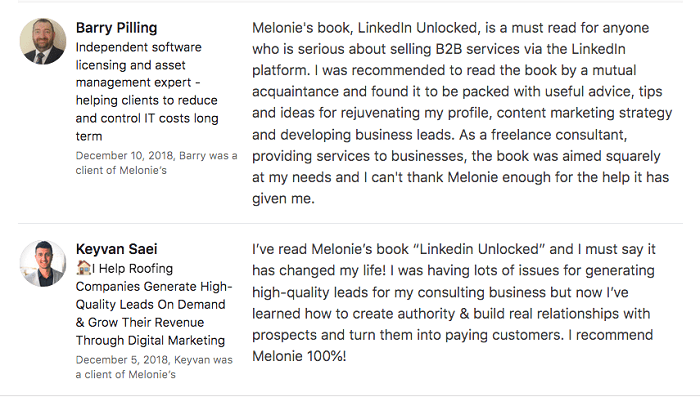The image size is (700, 397).
Task: Open Keyvan Saei's profile photo
Action: pyautogui.click(x=43, y=263)
